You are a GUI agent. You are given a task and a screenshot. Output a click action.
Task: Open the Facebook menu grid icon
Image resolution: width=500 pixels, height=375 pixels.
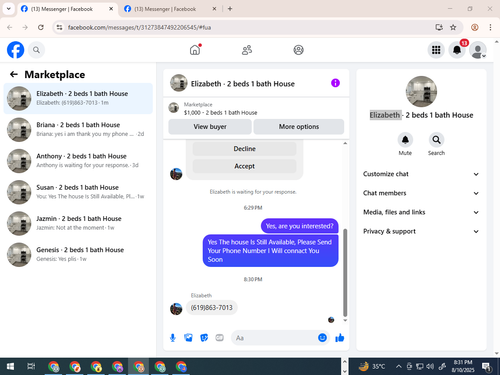[436, 50]
